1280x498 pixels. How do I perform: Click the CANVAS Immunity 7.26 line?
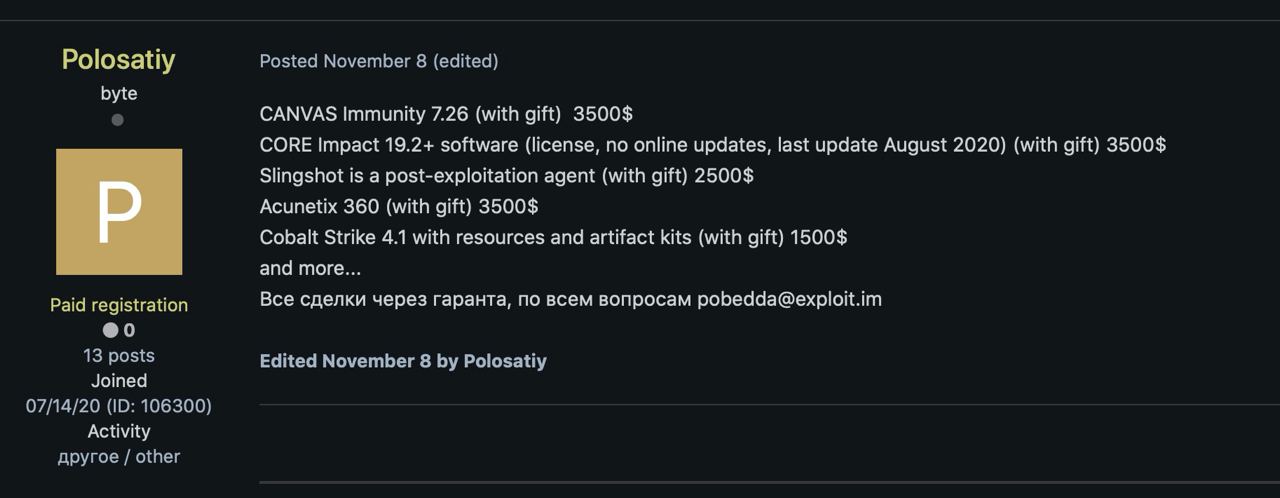coord(446,114)
